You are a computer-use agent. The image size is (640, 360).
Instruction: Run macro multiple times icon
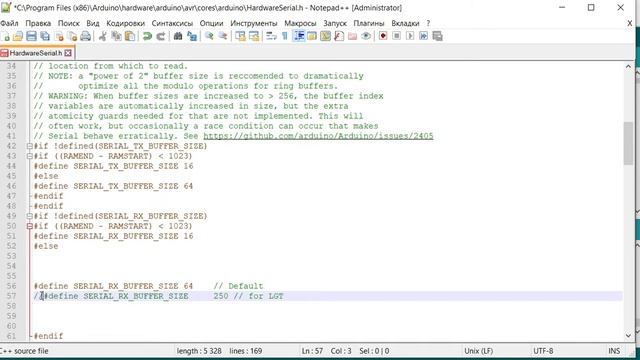pos(424,36)
